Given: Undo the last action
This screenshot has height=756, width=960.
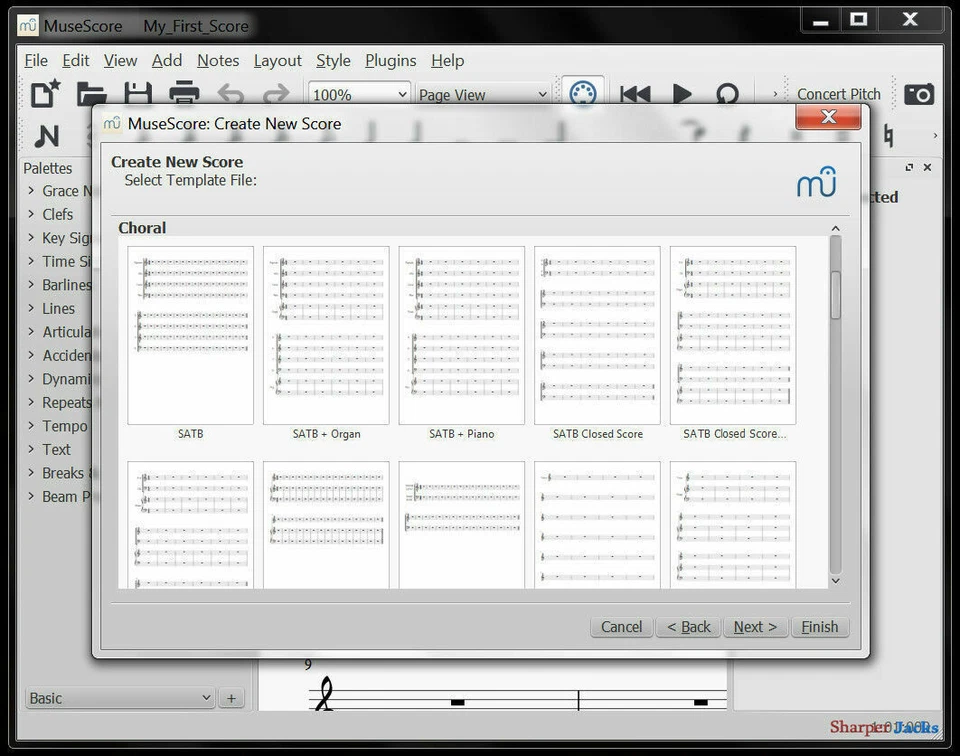Looking at the screenshot, I should [x=229, y=93].
